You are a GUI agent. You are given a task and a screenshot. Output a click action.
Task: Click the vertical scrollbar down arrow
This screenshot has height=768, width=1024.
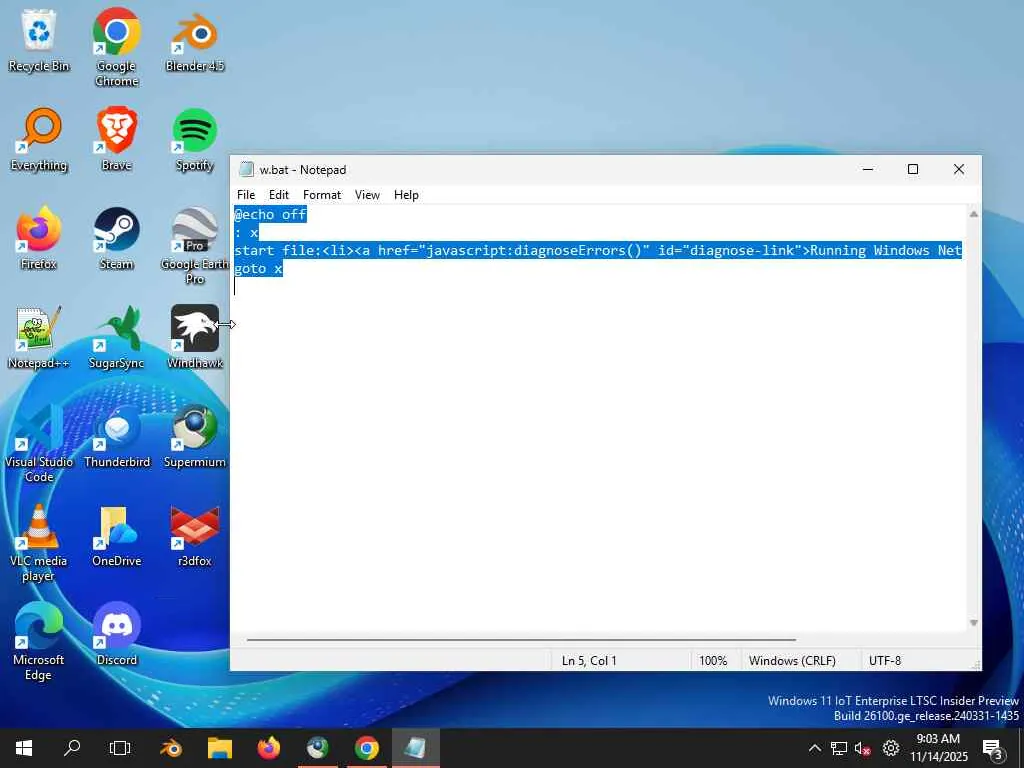pos(974,623)
